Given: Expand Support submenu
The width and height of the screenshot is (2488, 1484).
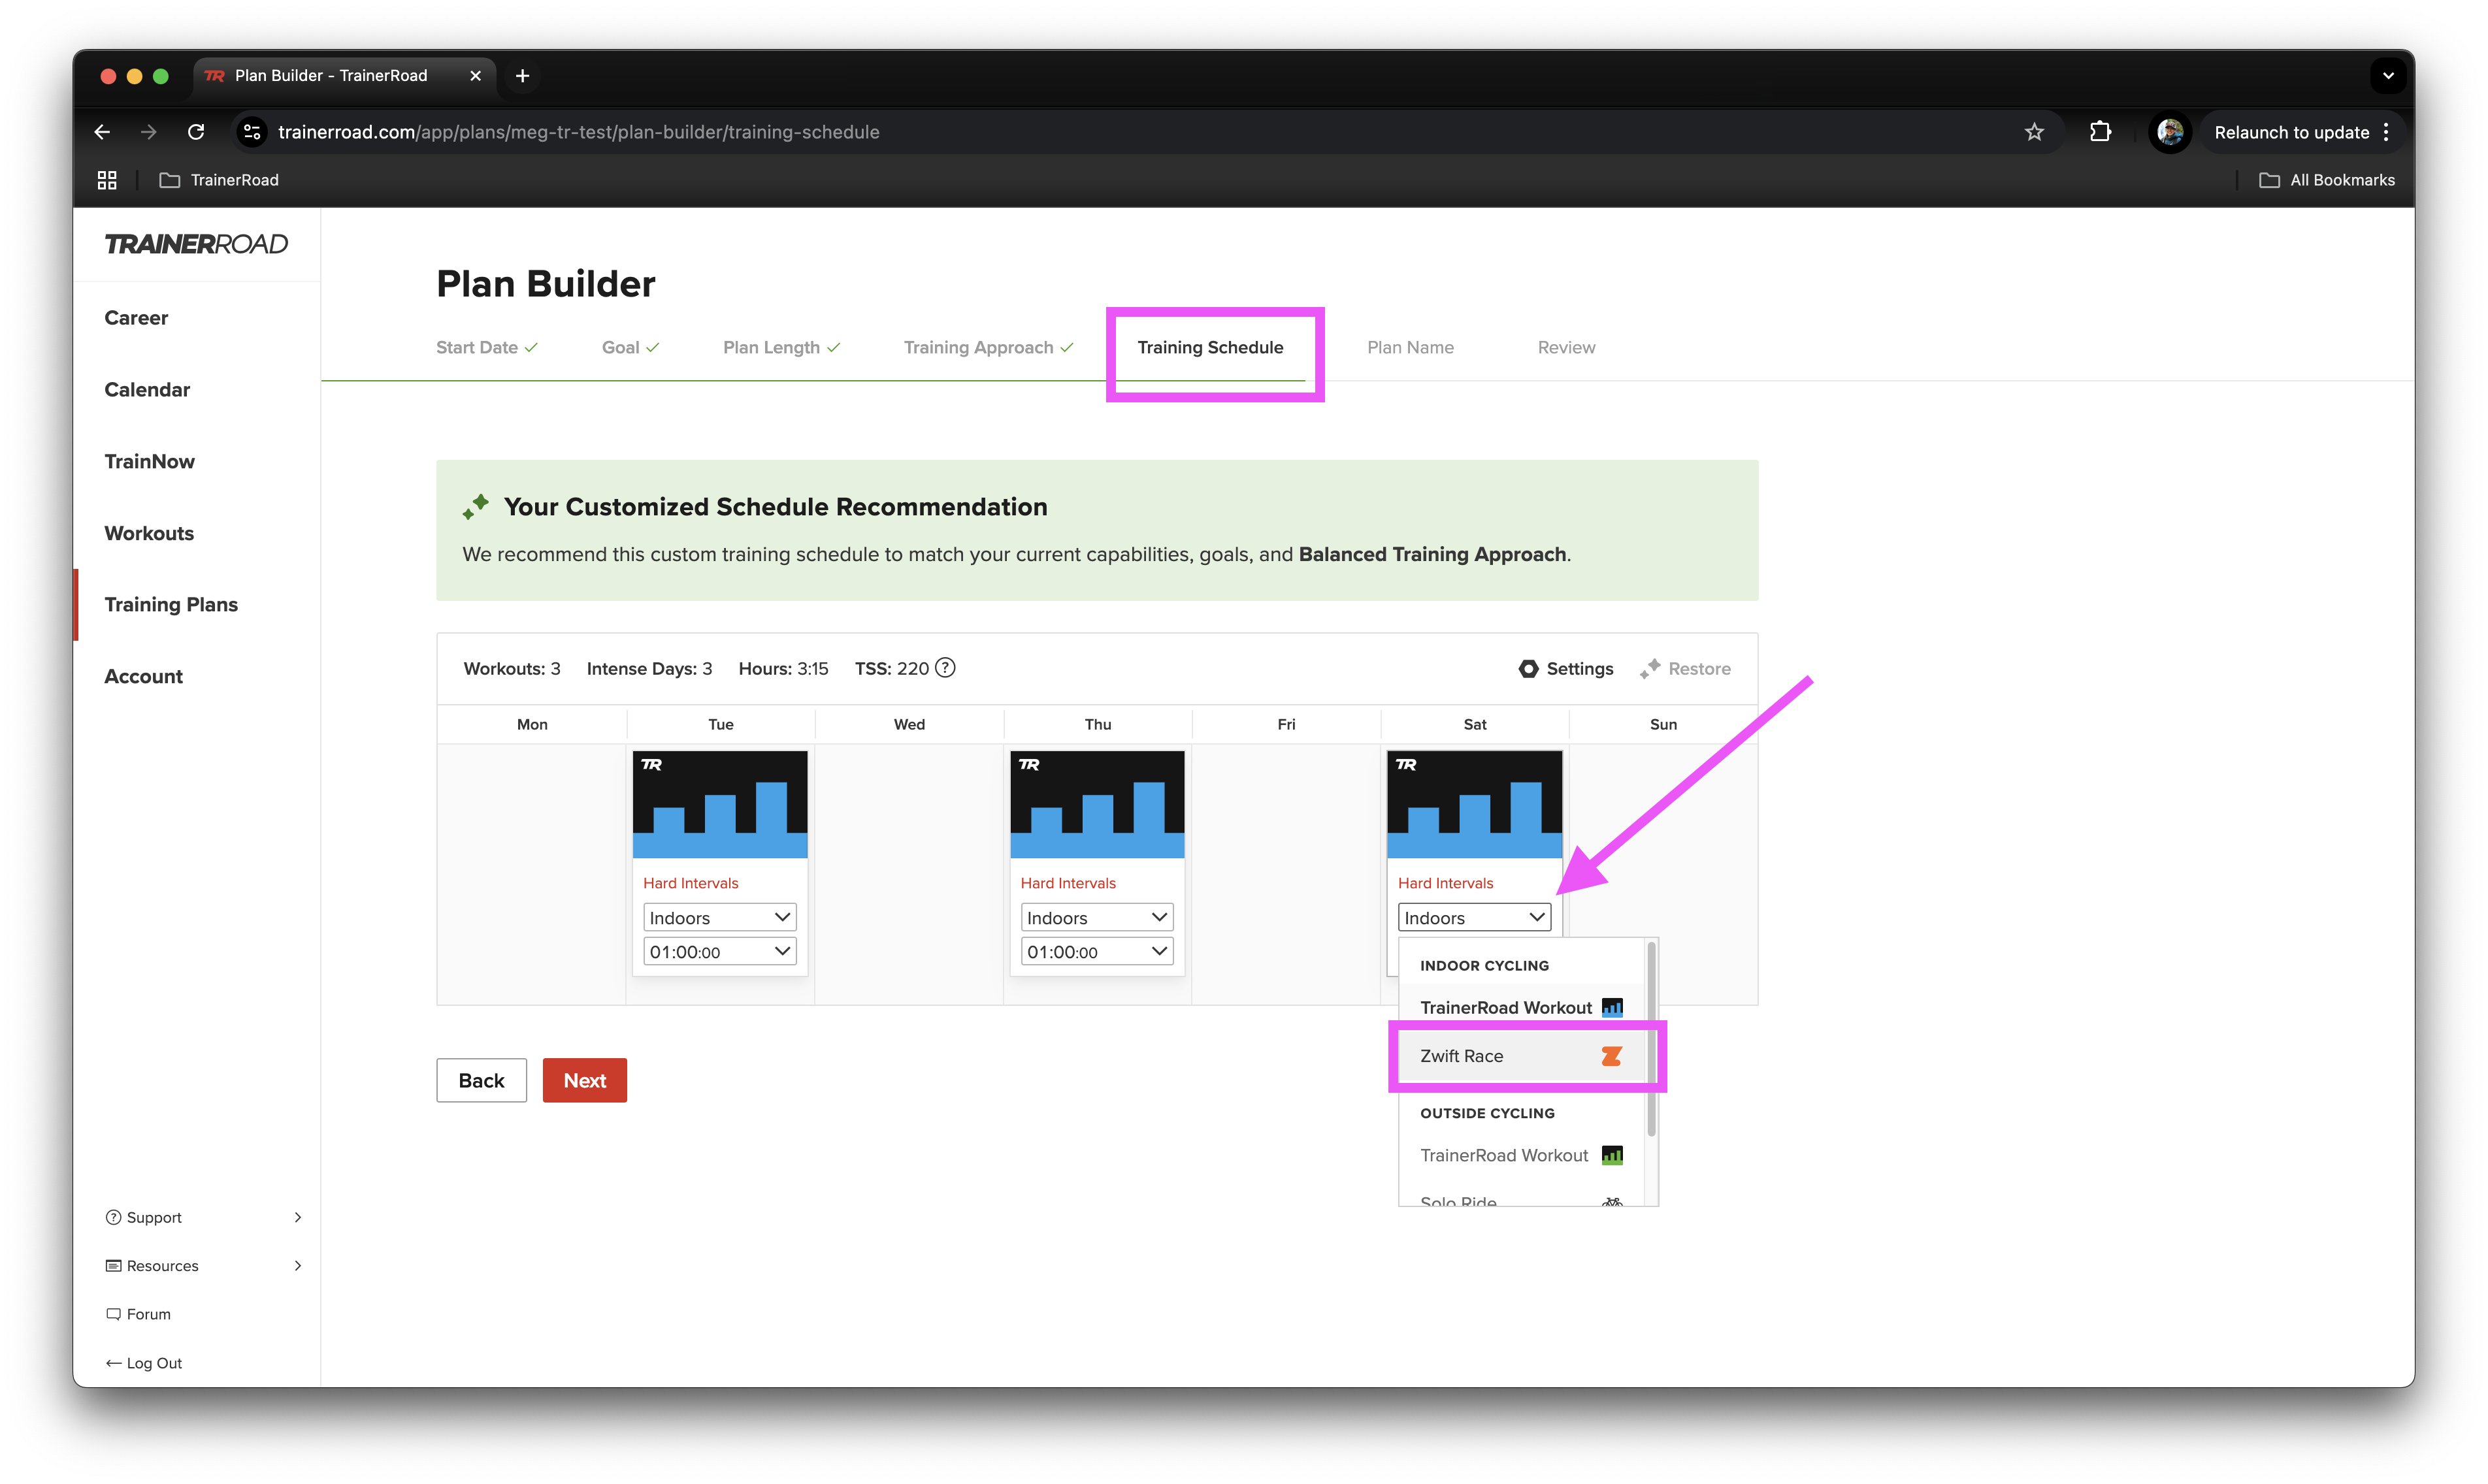Looking at the screenshot, I should pyautogui.click(x=203, y=1217).
